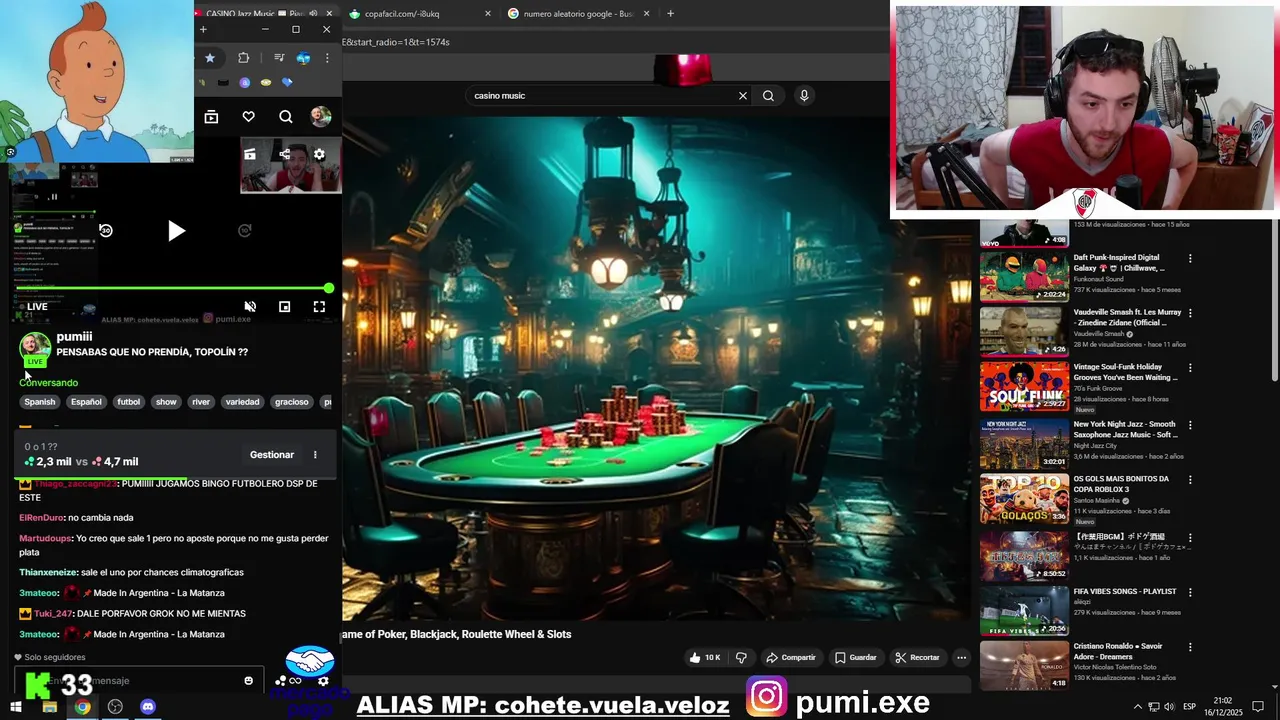Open OBS Studio from the taskbar
The width and height of the screenshot is (1280, 720).
pos(115,707)
